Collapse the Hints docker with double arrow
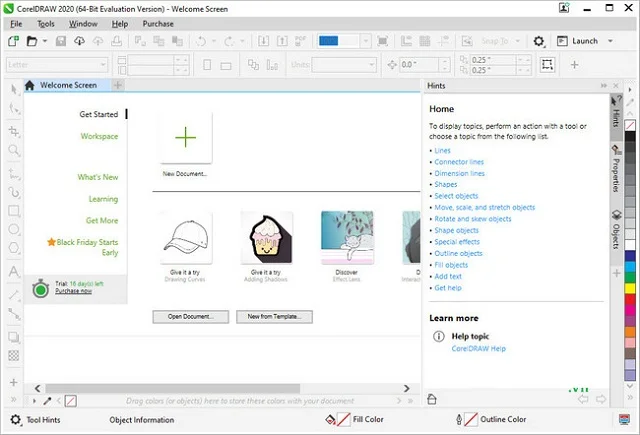Image resolution: width=640 pixels, height=435 pixels. click(604, 86)
